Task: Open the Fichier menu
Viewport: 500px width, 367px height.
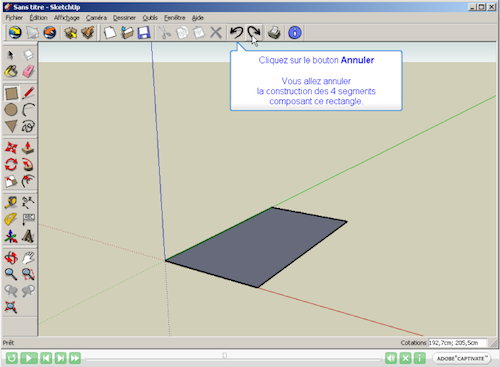Action: click(14, 18)
